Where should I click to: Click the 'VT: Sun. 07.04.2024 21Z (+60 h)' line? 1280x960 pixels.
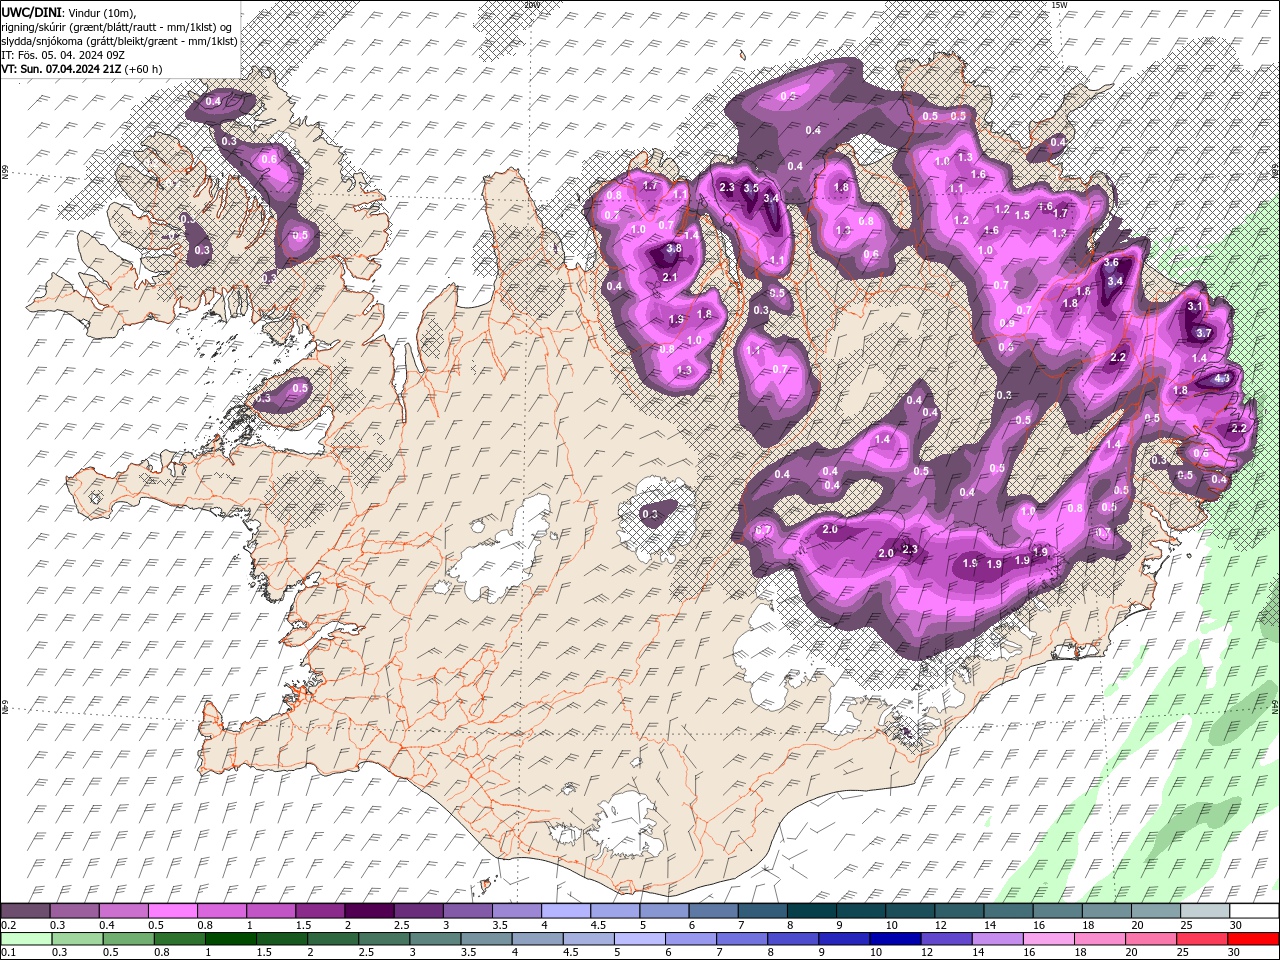coord(81,69)
